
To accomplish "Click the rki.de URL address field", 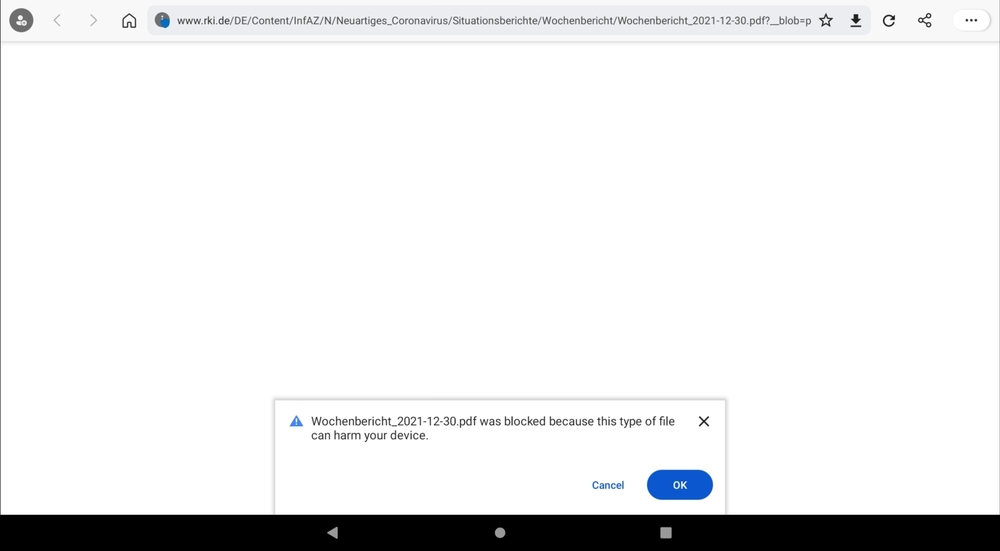I will point(494,20).
